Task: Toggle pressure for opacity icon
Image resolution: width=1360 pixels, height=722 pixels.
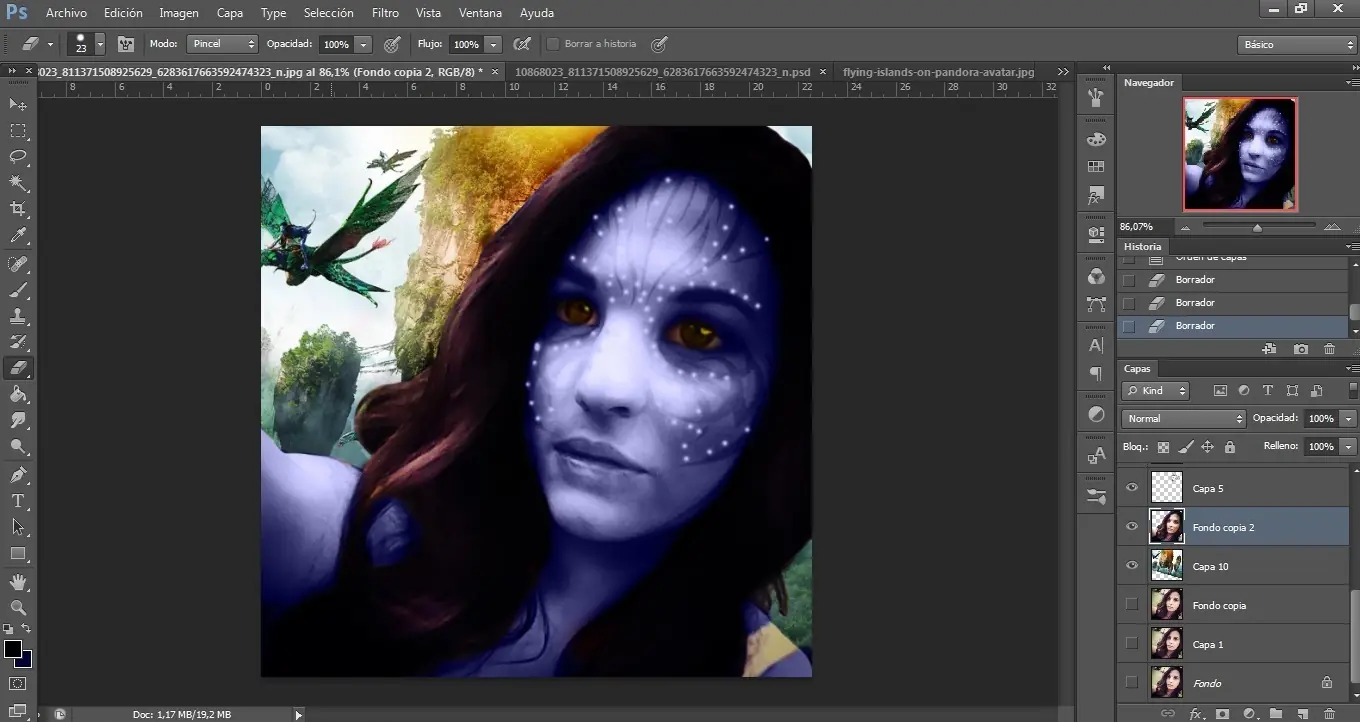Action: point(392,44)
